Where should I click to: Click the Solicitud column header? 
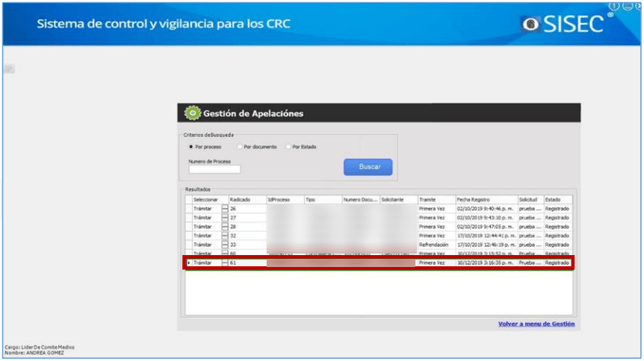point(531,200)
